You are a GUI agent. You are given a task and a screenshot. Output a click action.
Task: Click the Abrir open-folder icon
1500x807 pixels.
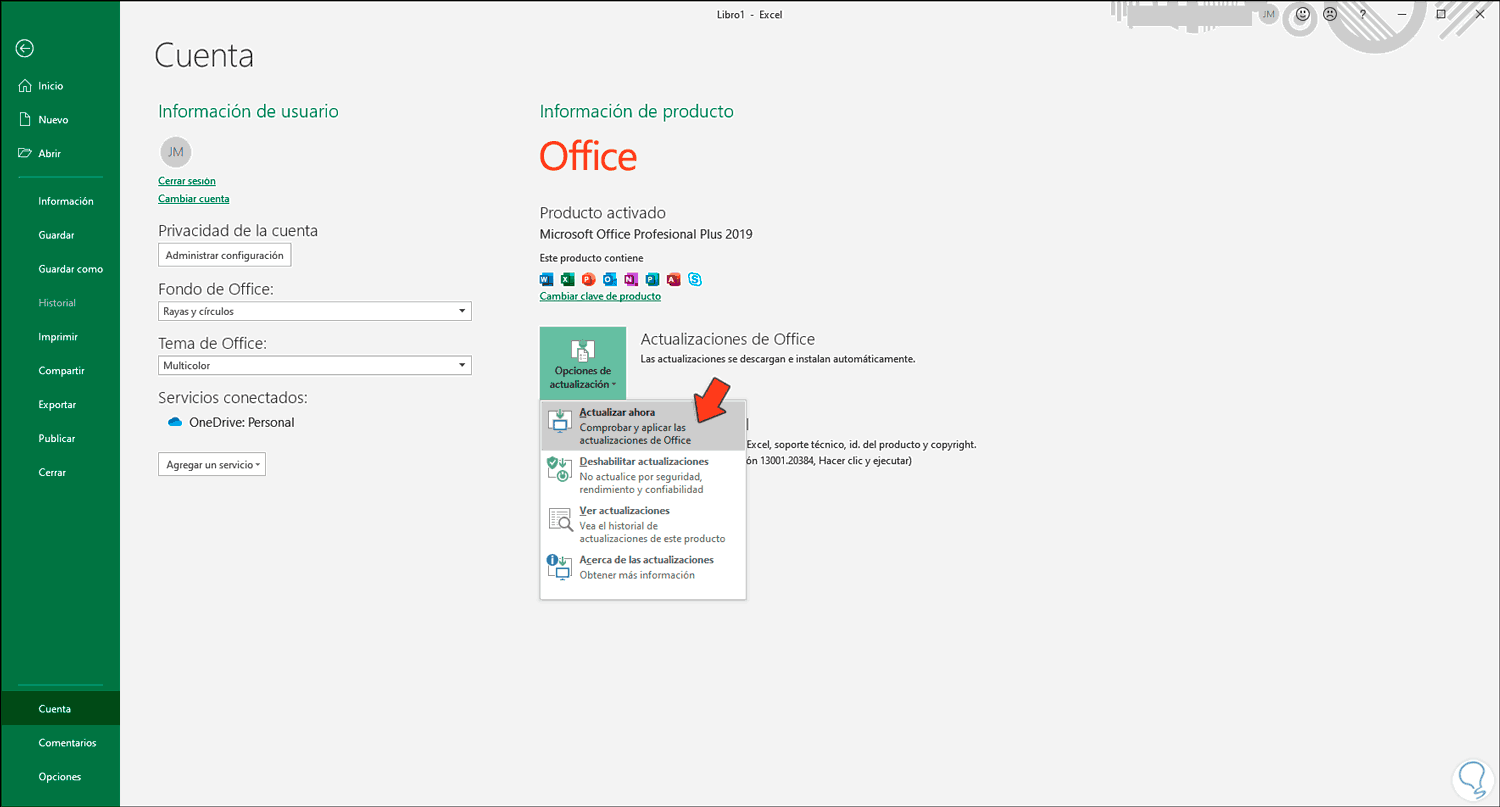[25, 153]
